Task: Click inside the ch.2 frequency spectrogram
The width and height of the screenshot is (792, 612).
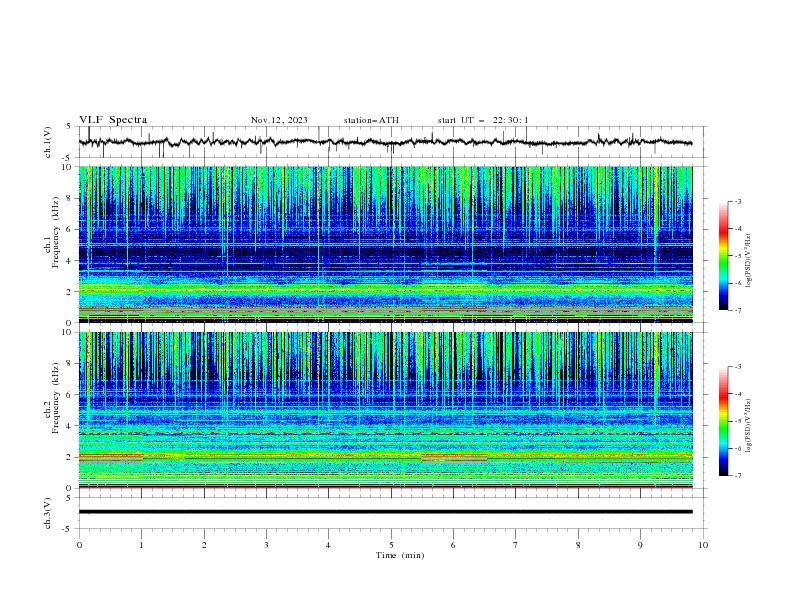Action: coord(385,410)
